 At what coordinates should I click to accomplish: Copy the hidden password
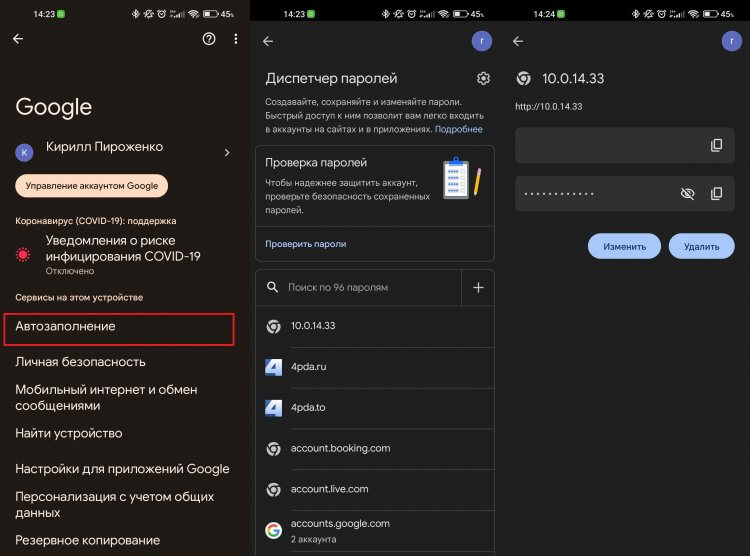coord(716,193)
